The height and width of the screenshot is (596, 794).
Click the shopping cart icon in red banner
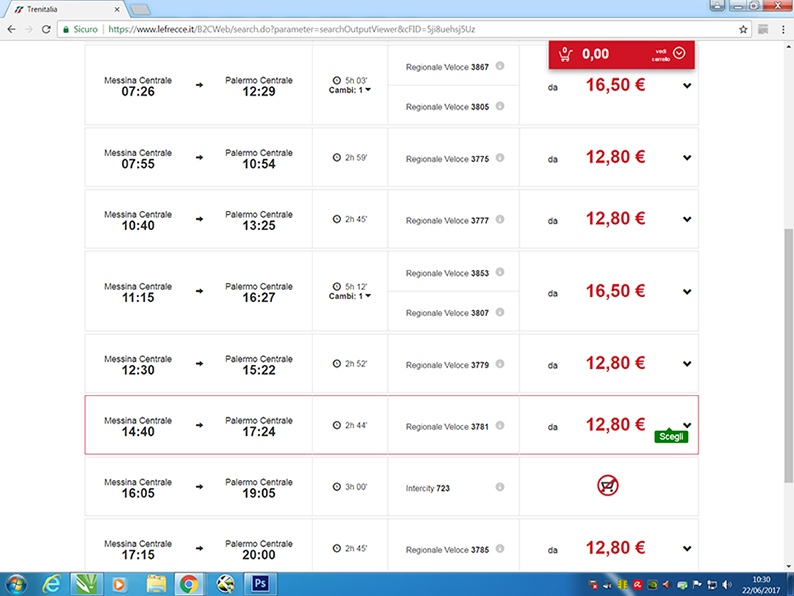coord(566,53)
